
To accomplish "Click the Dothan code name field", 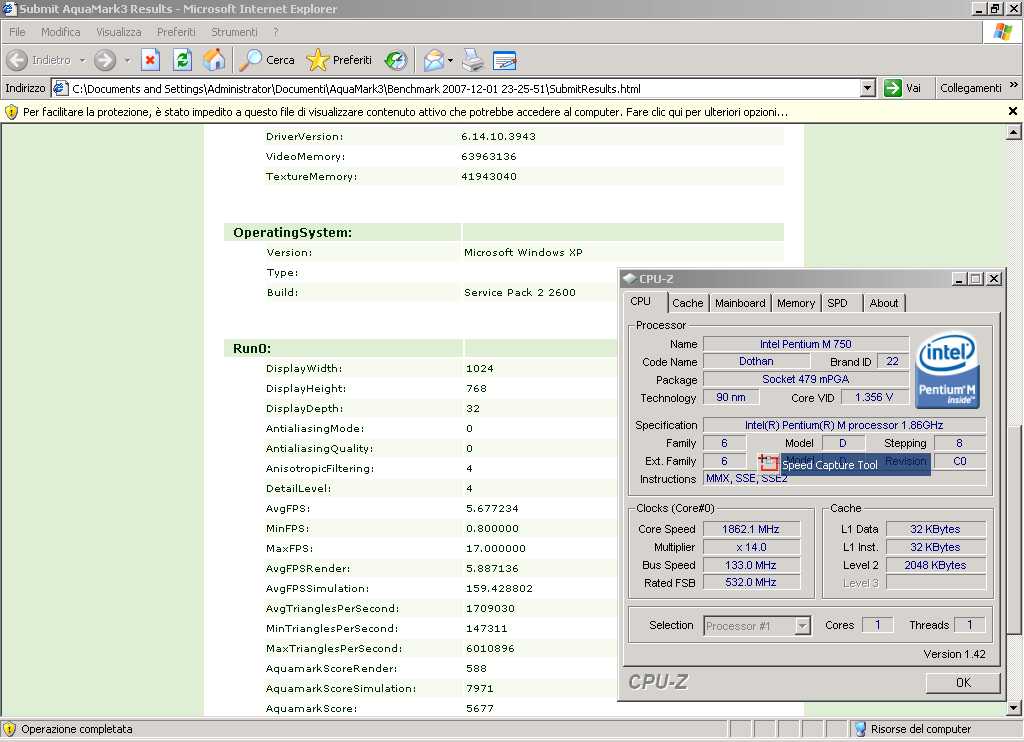I will pos(756,361).
